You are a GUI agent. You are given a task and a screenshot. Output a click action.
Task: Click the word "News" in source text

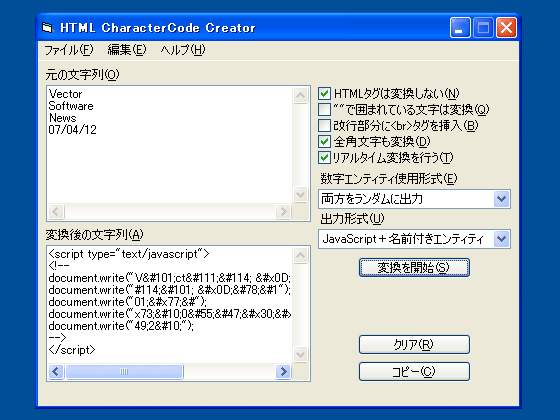coord(62,118)
